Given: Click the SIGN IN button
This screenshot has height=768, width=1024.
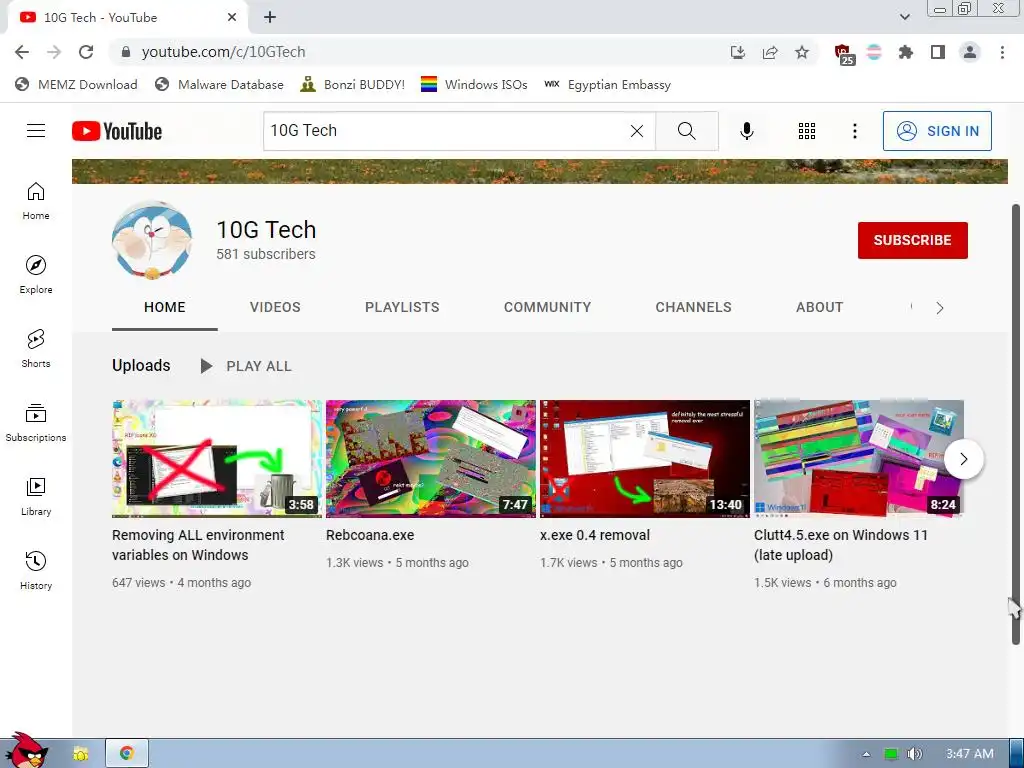Looking at the screenshot, I should point(937,131).
